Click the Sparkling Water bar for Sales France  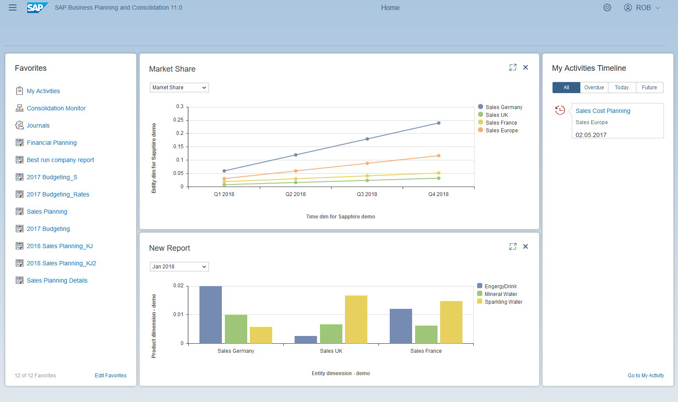(x=451, y=322)
